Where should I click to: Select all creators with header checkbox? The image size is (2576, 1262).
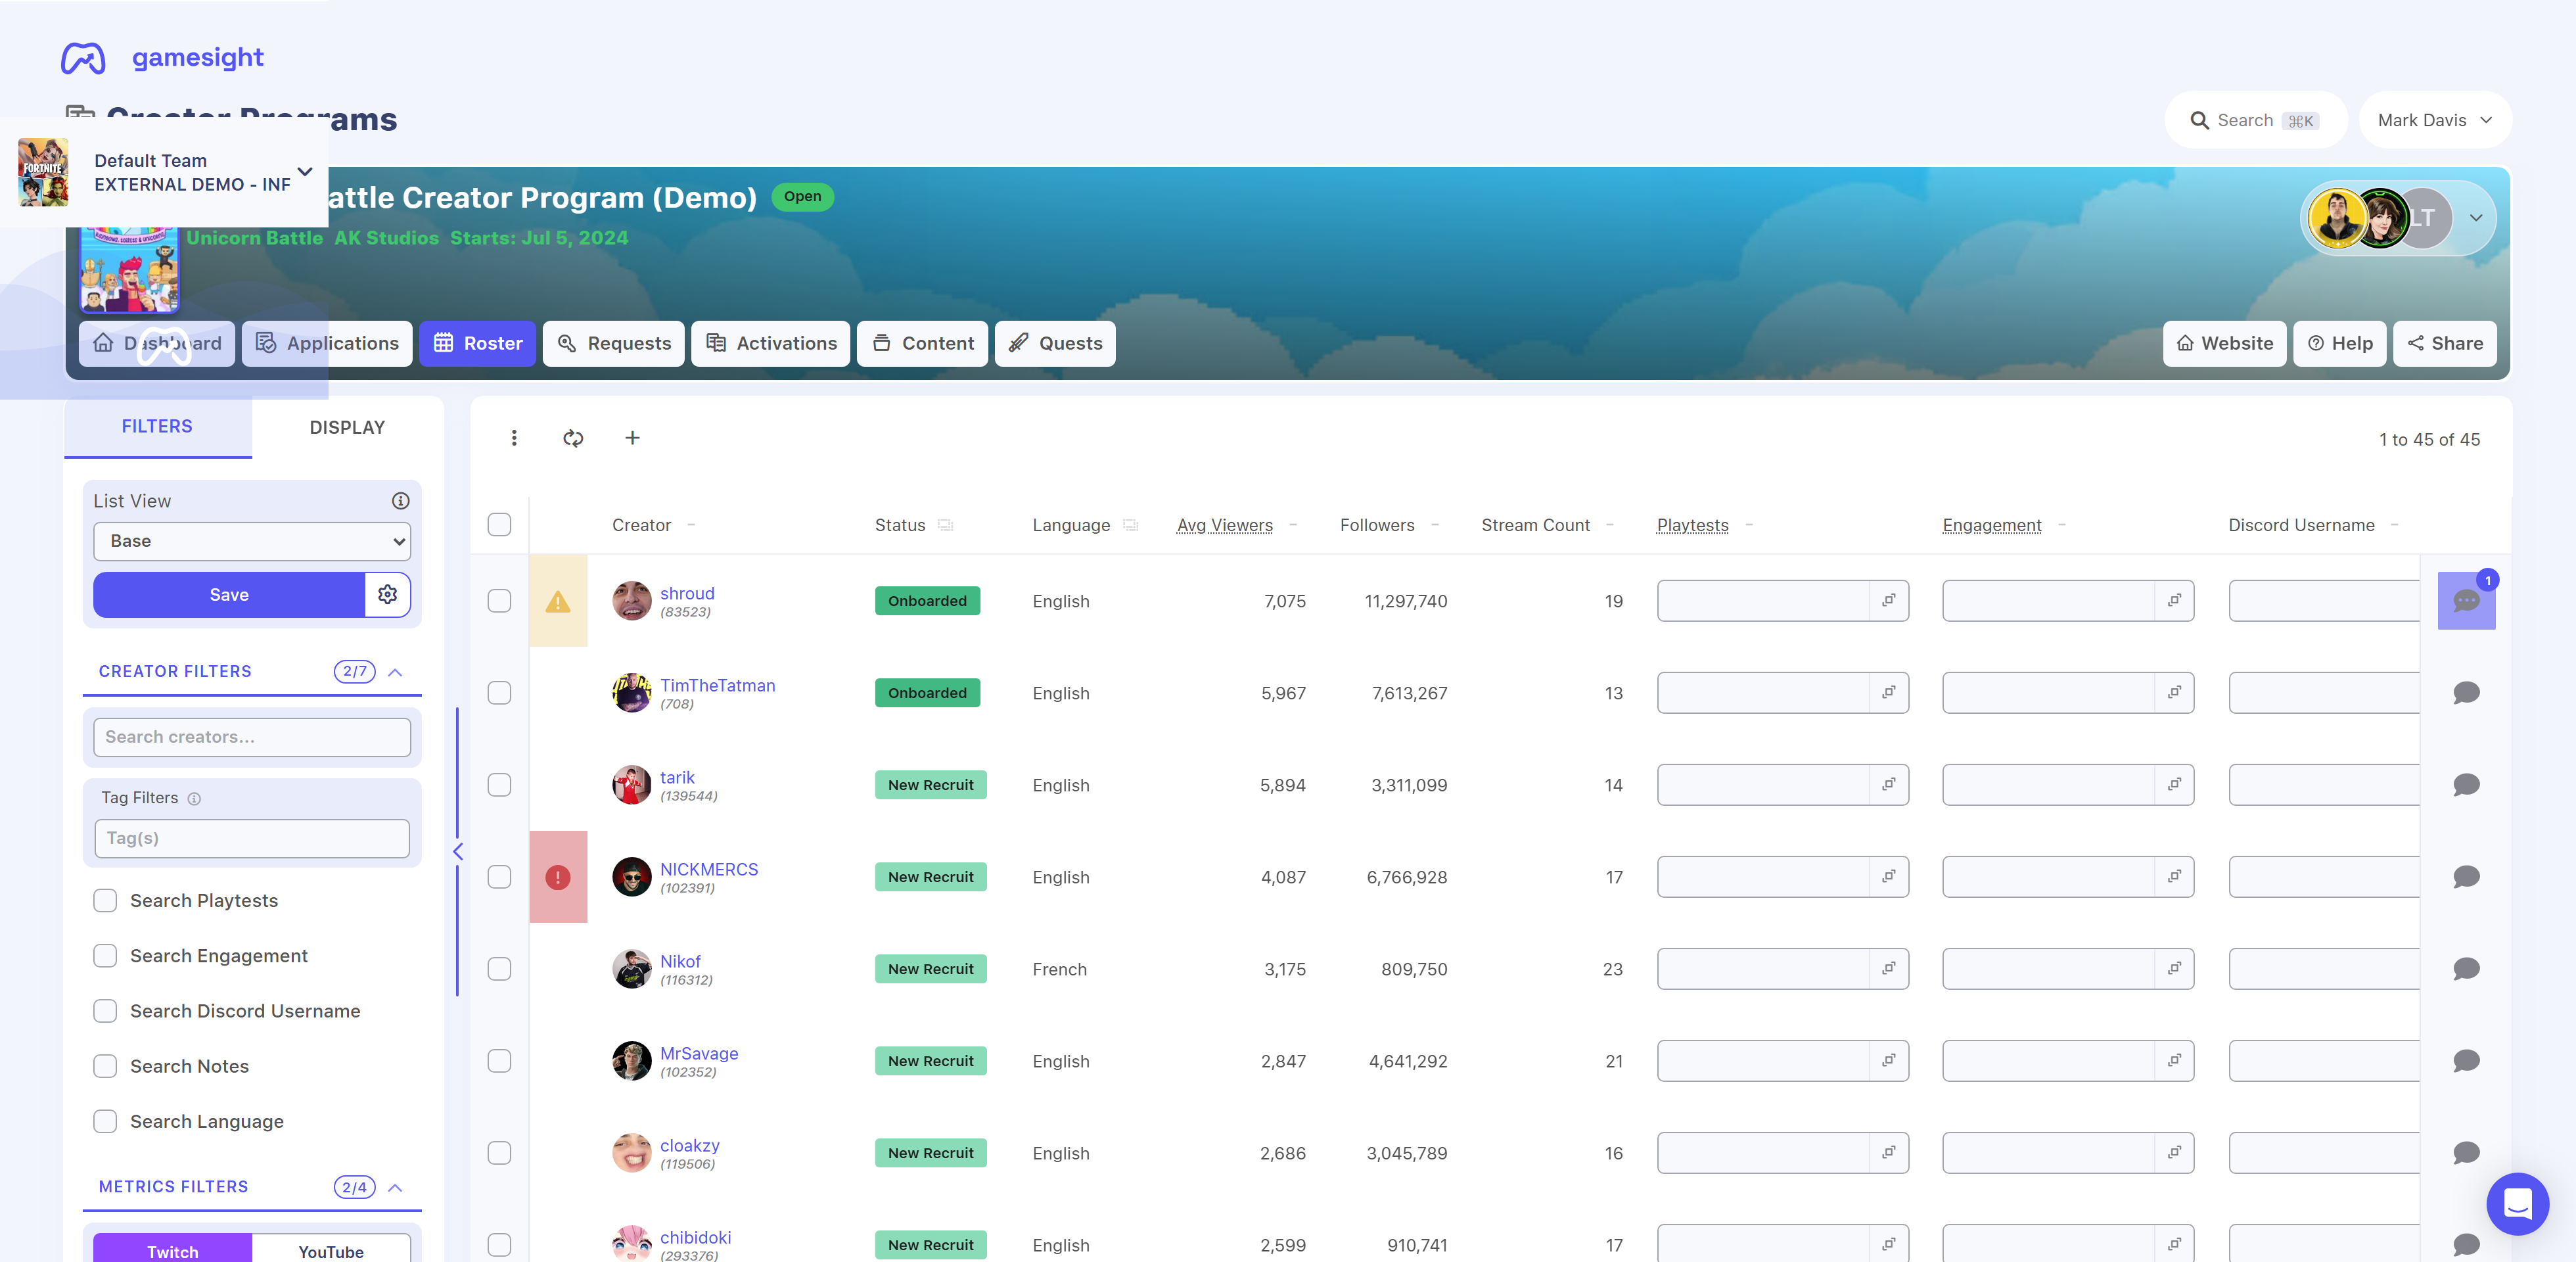tap(499, 525)
